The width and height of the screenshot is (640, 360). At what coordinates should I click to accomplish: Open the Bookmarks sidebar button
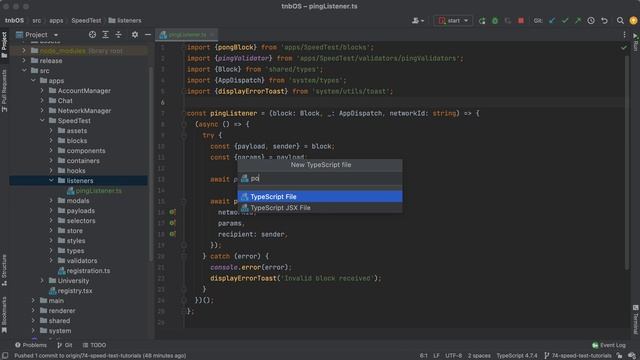click(4, 315)
